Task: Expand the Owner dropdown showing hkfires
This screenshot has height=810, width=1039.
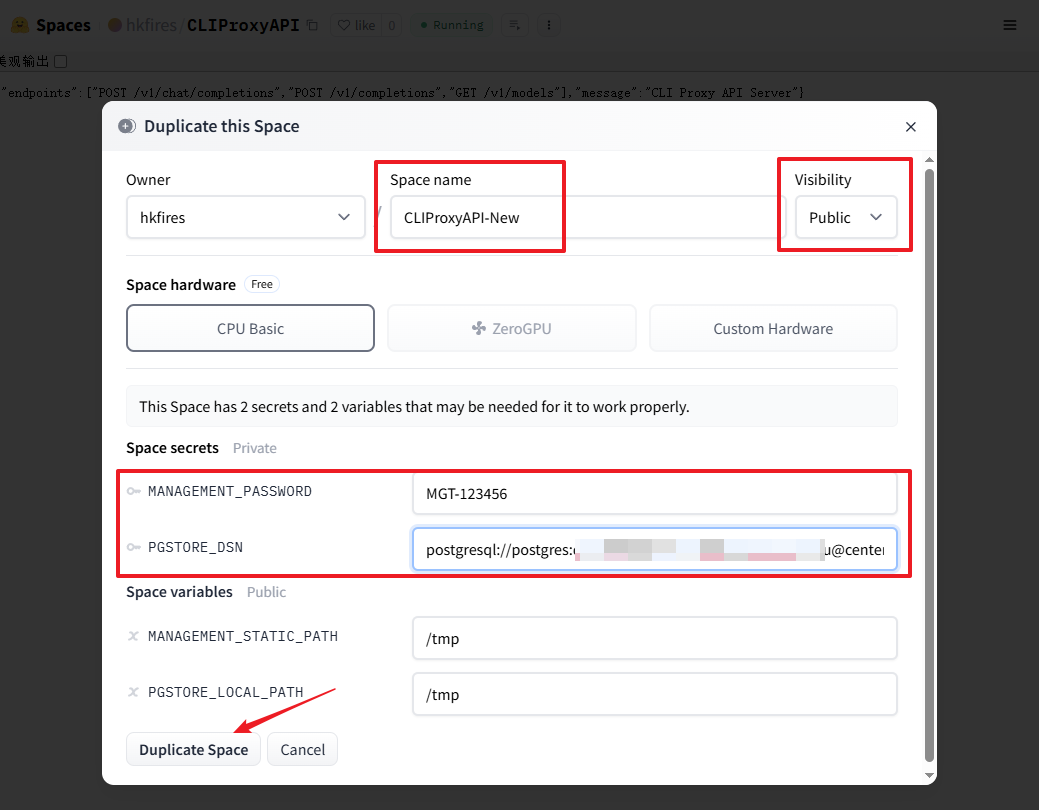Action: click(245, 217)
